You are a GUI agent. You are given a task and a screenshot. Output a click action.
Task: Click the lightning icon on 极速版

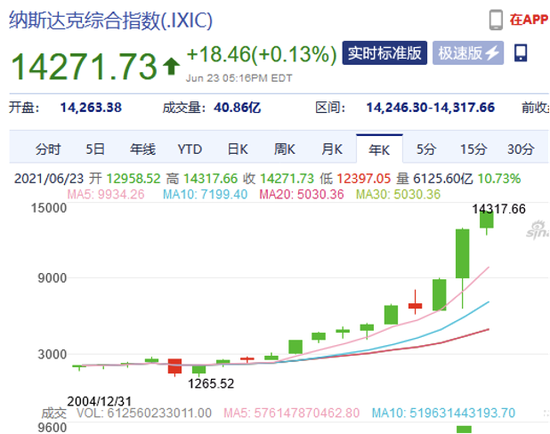(492, 53)
